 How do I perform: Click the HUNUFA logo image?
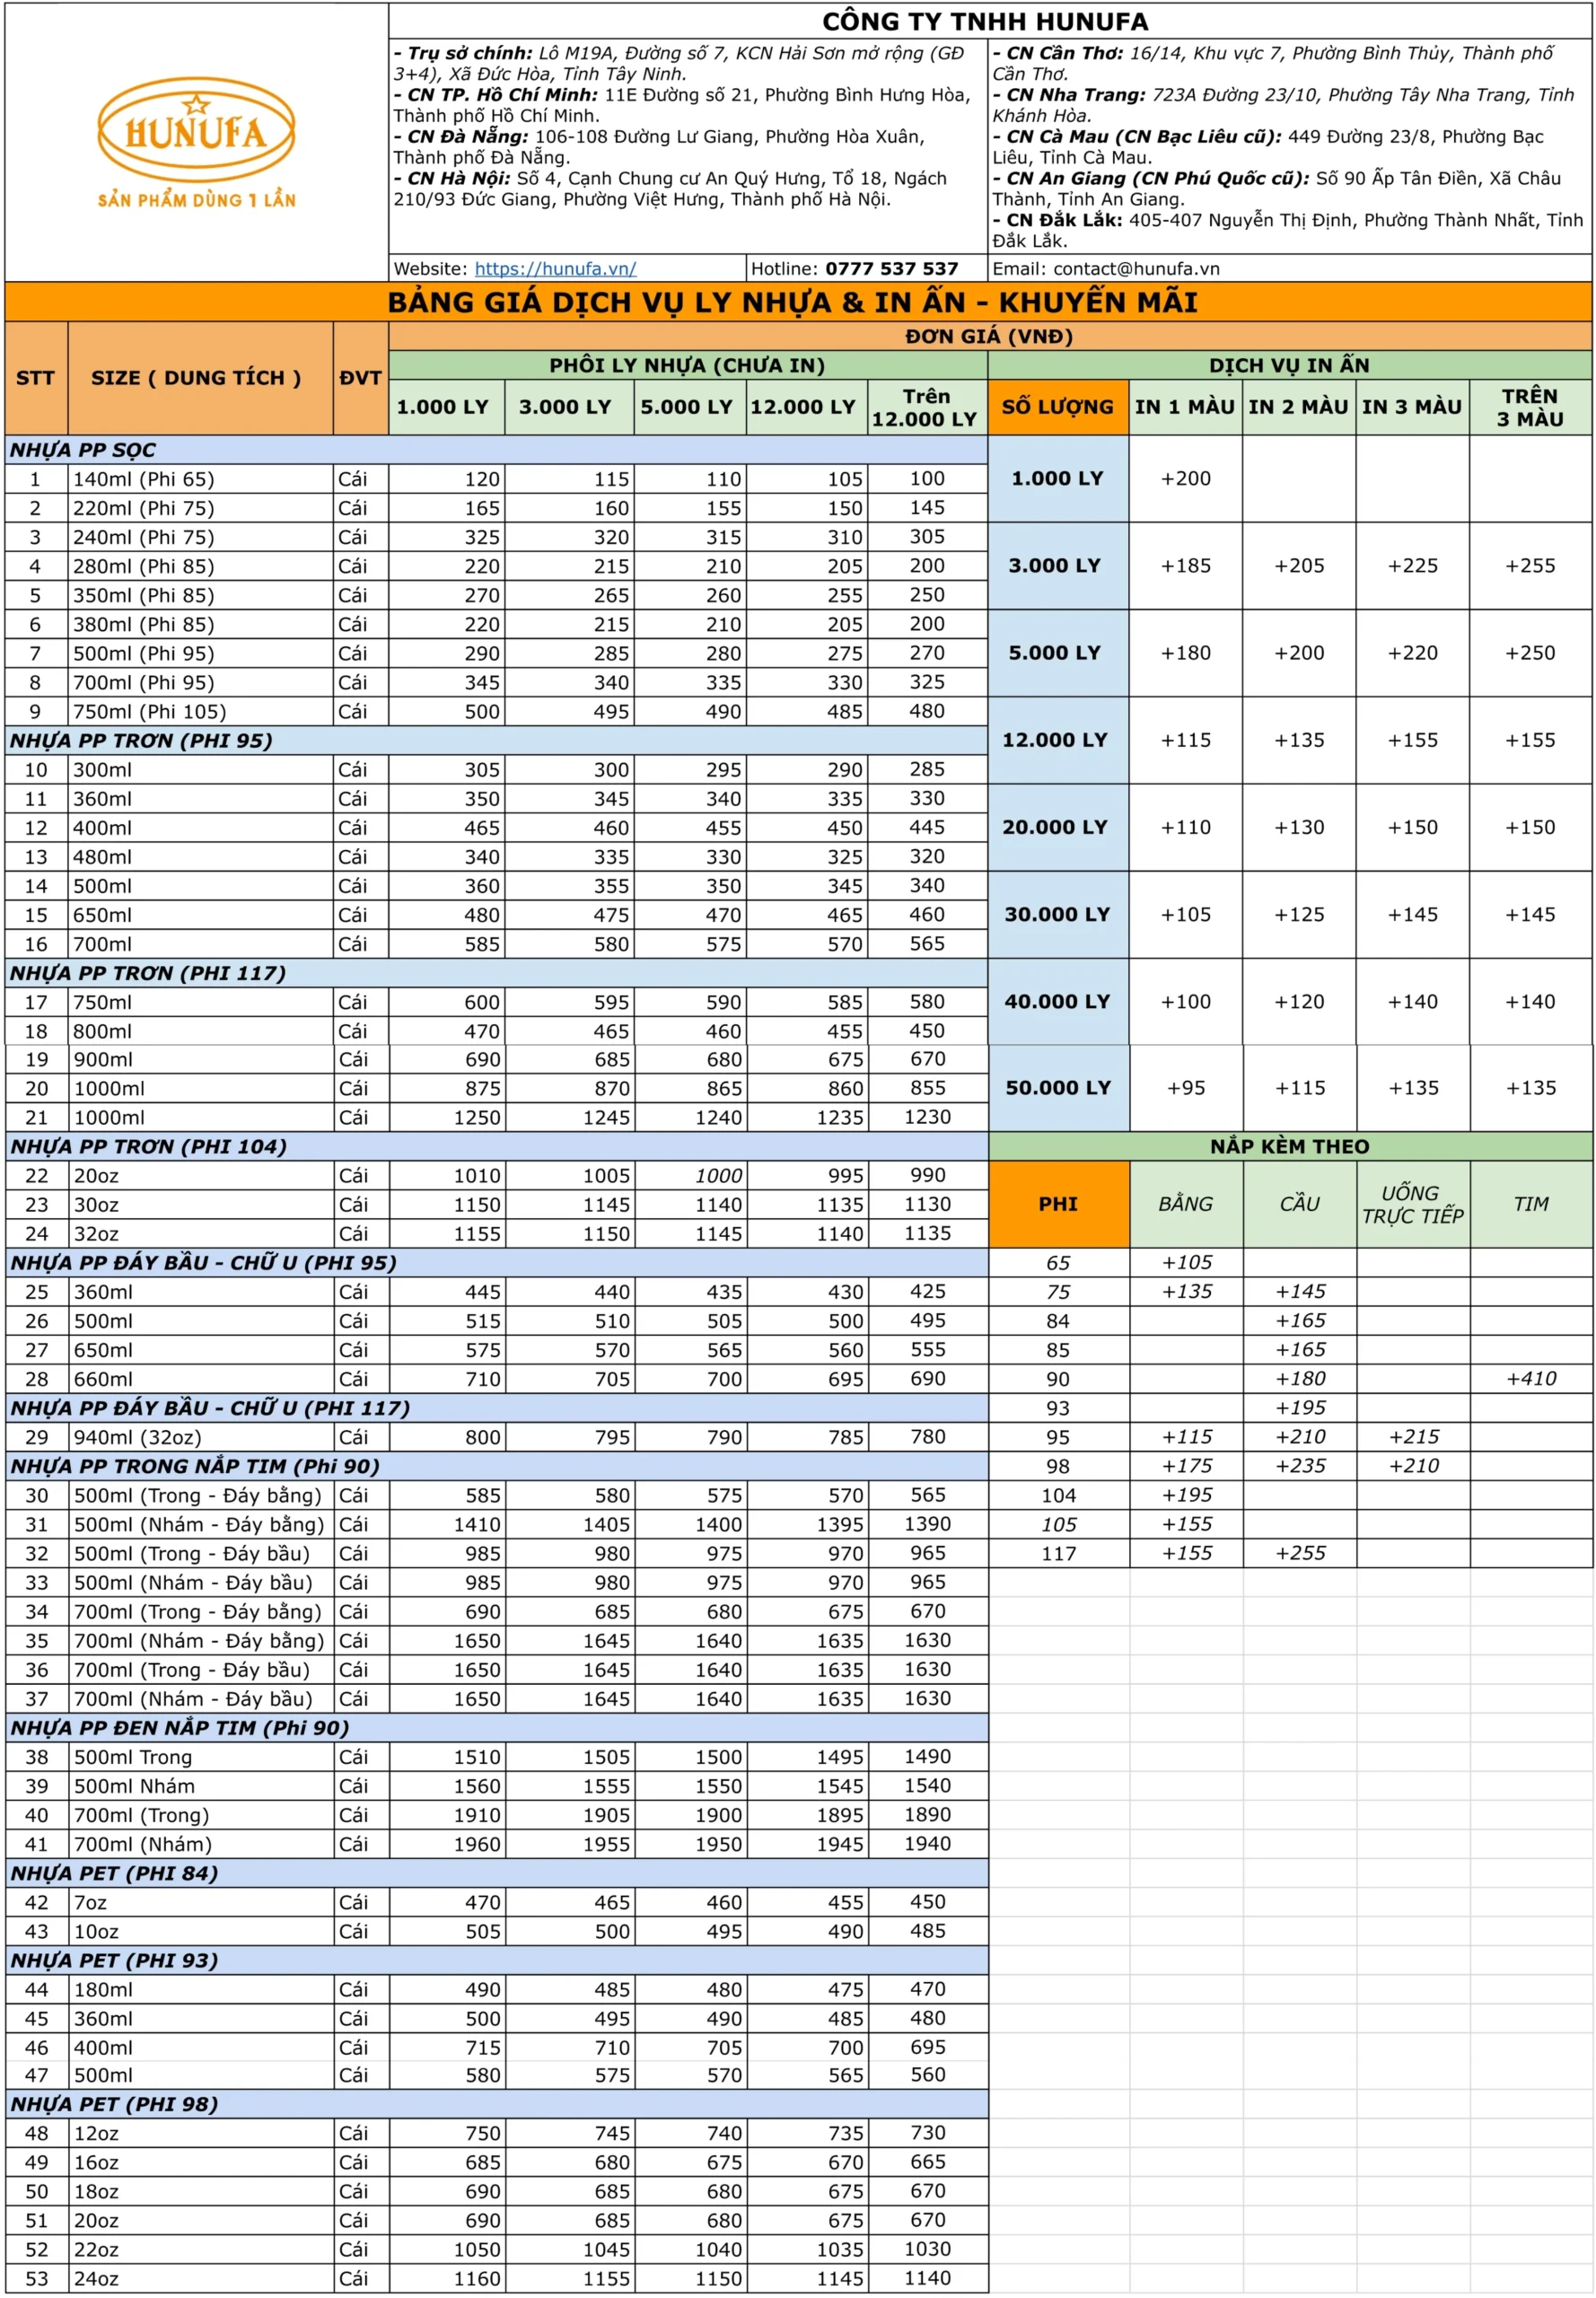[196, 143]
